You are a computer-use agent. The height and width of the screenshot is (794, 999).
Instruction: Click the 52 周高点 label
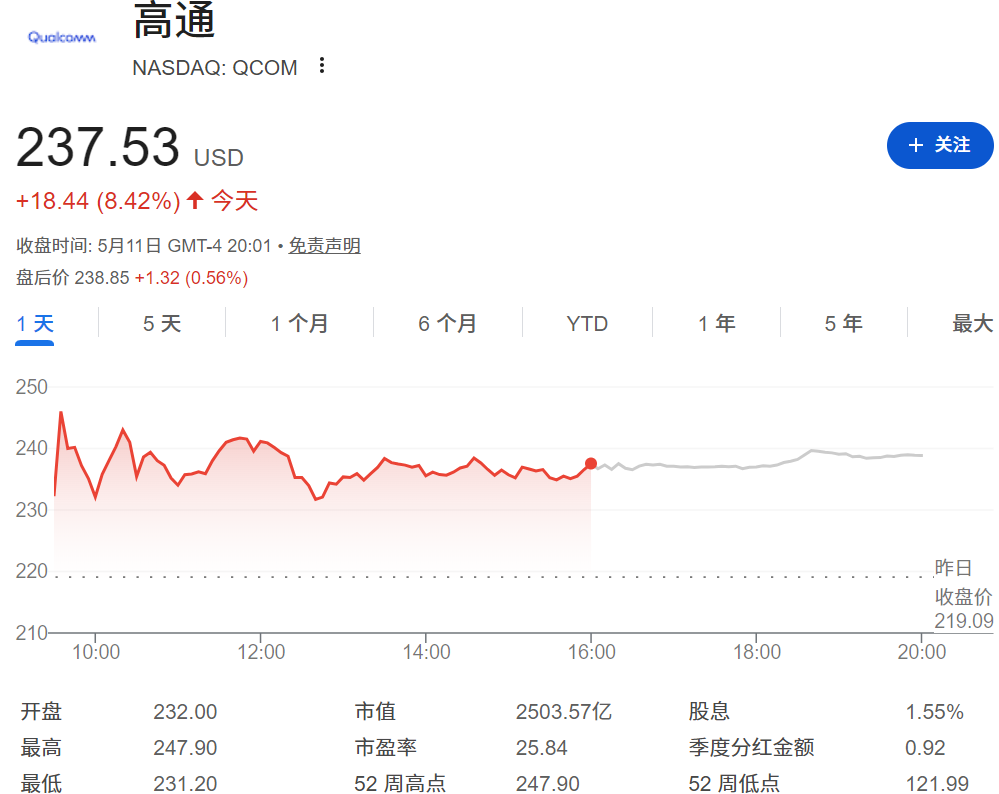[x=400, y=783]
